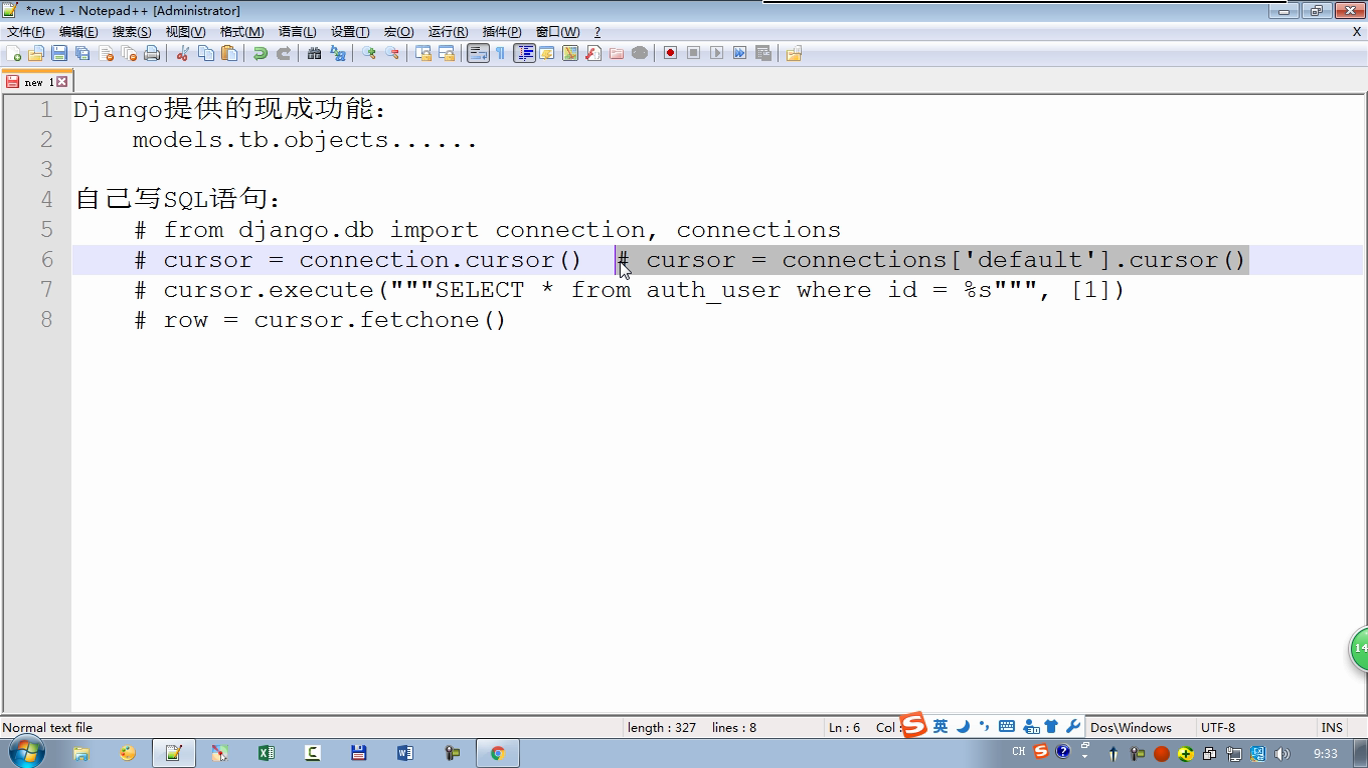Open the ? help menu

coord(597,32)
